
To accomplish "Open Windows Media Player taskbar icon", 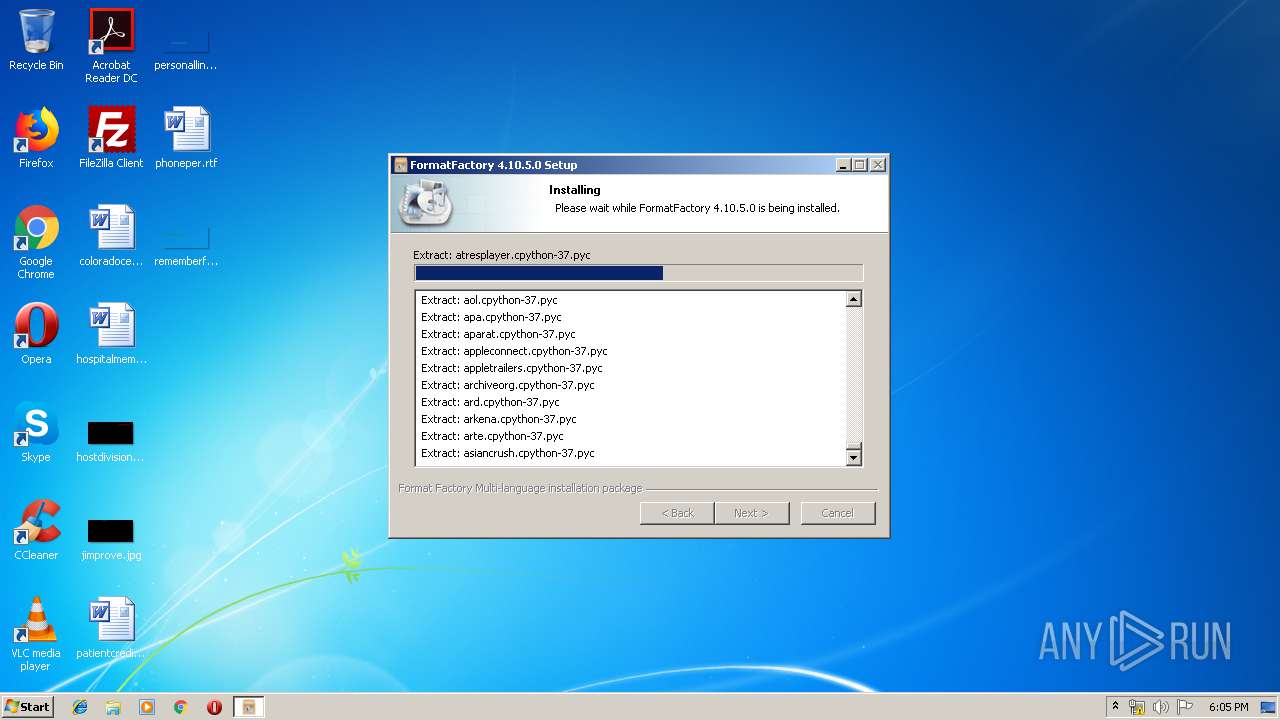I will (147, 707).
